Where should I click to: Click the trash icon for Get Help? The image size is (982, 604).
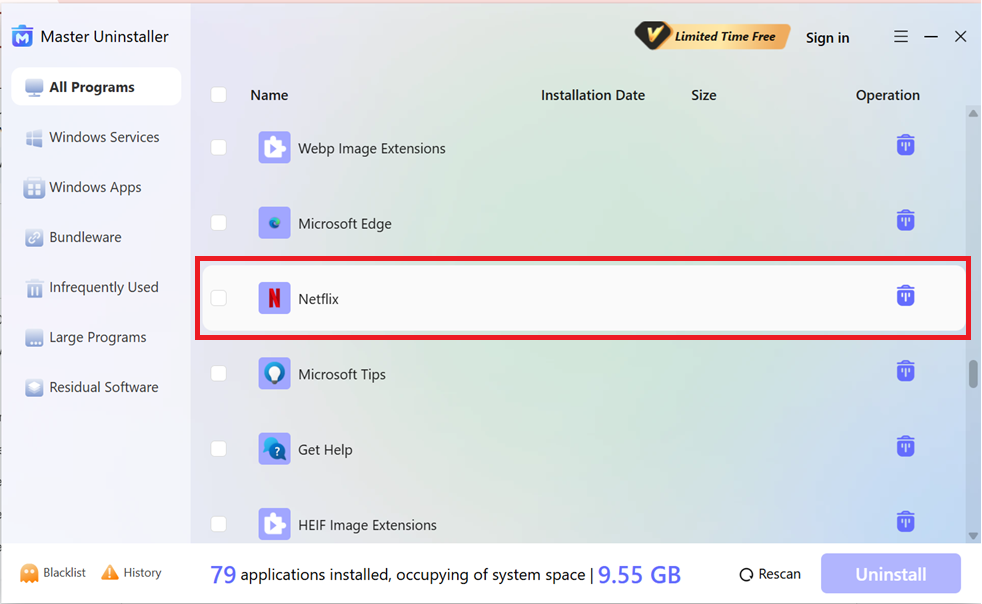coord(905,446)
